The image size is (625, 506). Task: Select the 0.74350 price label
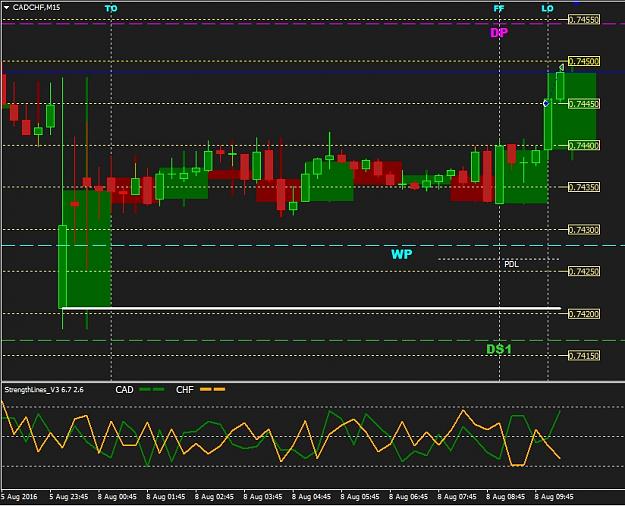point(584,187)
